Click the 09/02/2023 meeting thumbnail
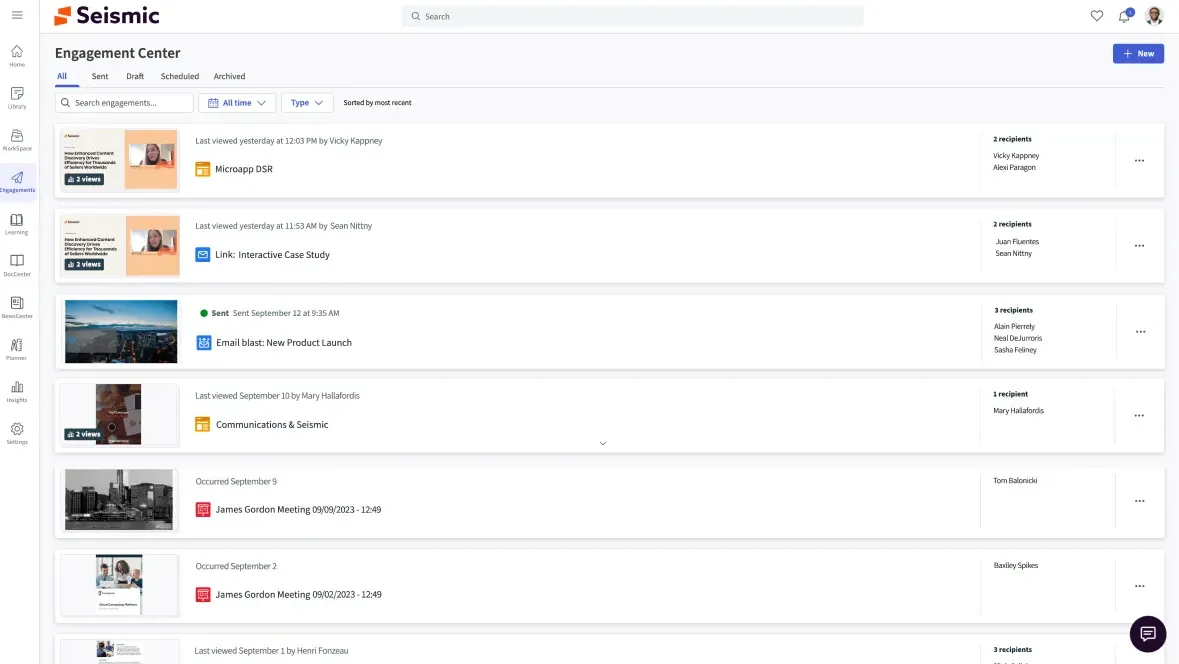The image size is (1179, 664). click(119, 585)
